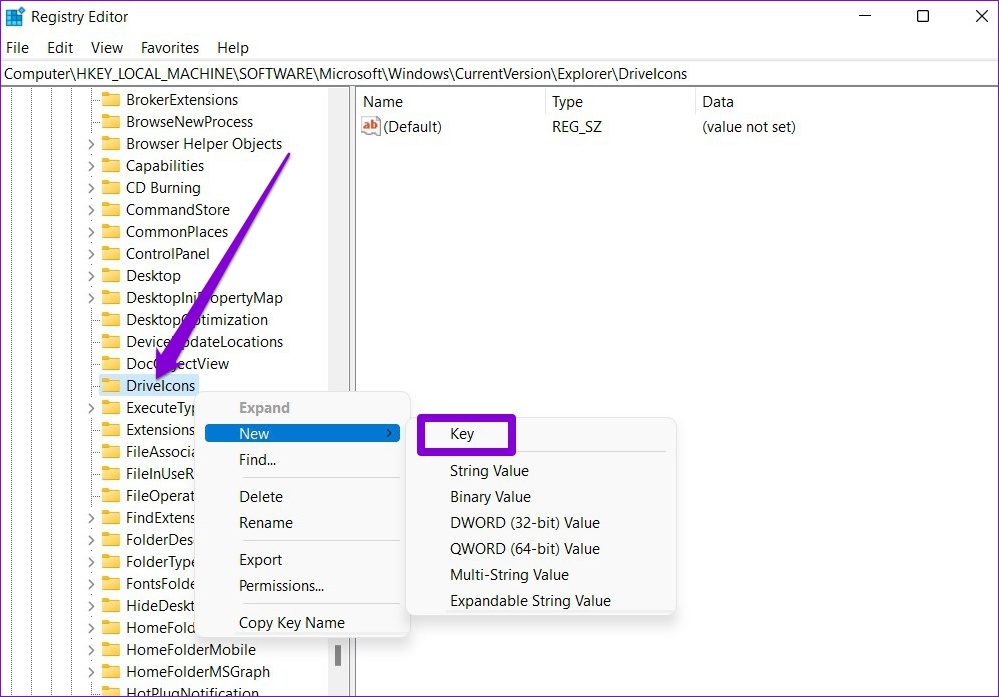Image resolution: width=999 pixels, height=697 pixels.
Task: Expand the HomeFolderMSGraph key
Action: tap(90, 672)
